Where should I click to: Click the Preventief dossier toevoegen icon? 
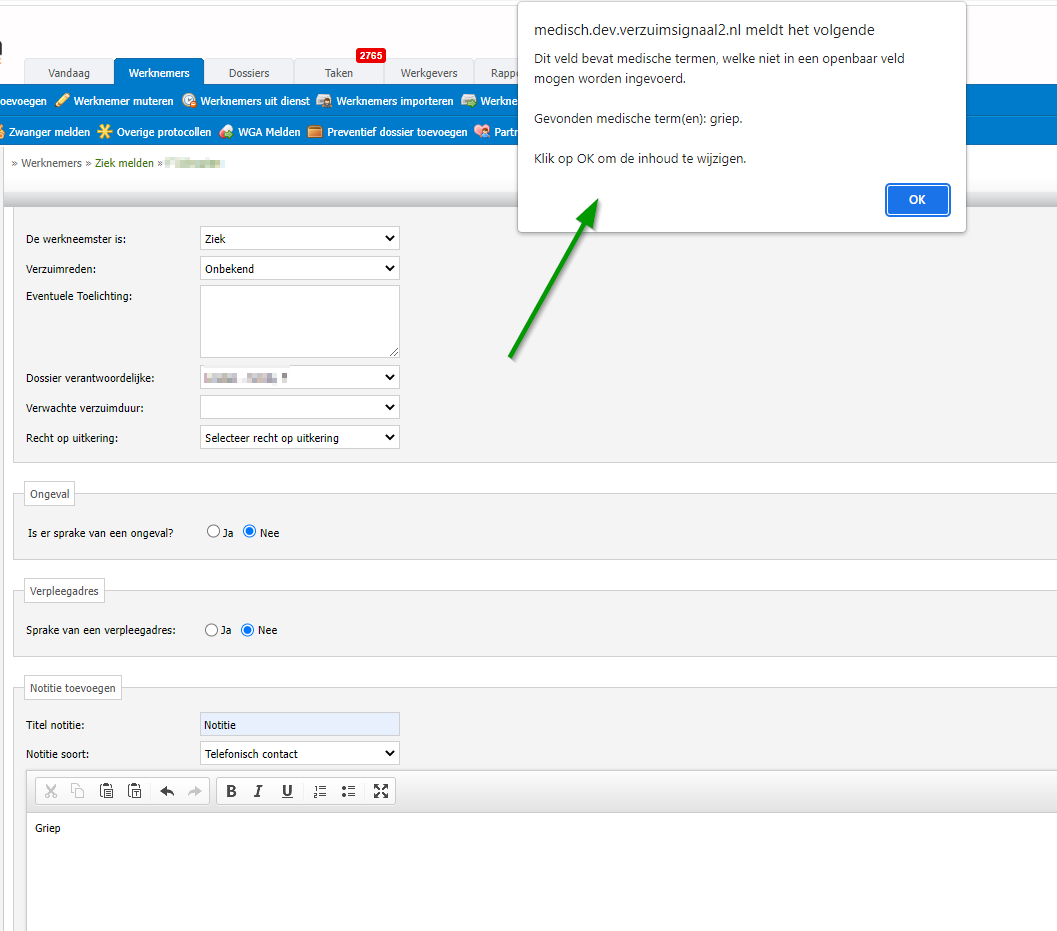click(x=315, y=131)
